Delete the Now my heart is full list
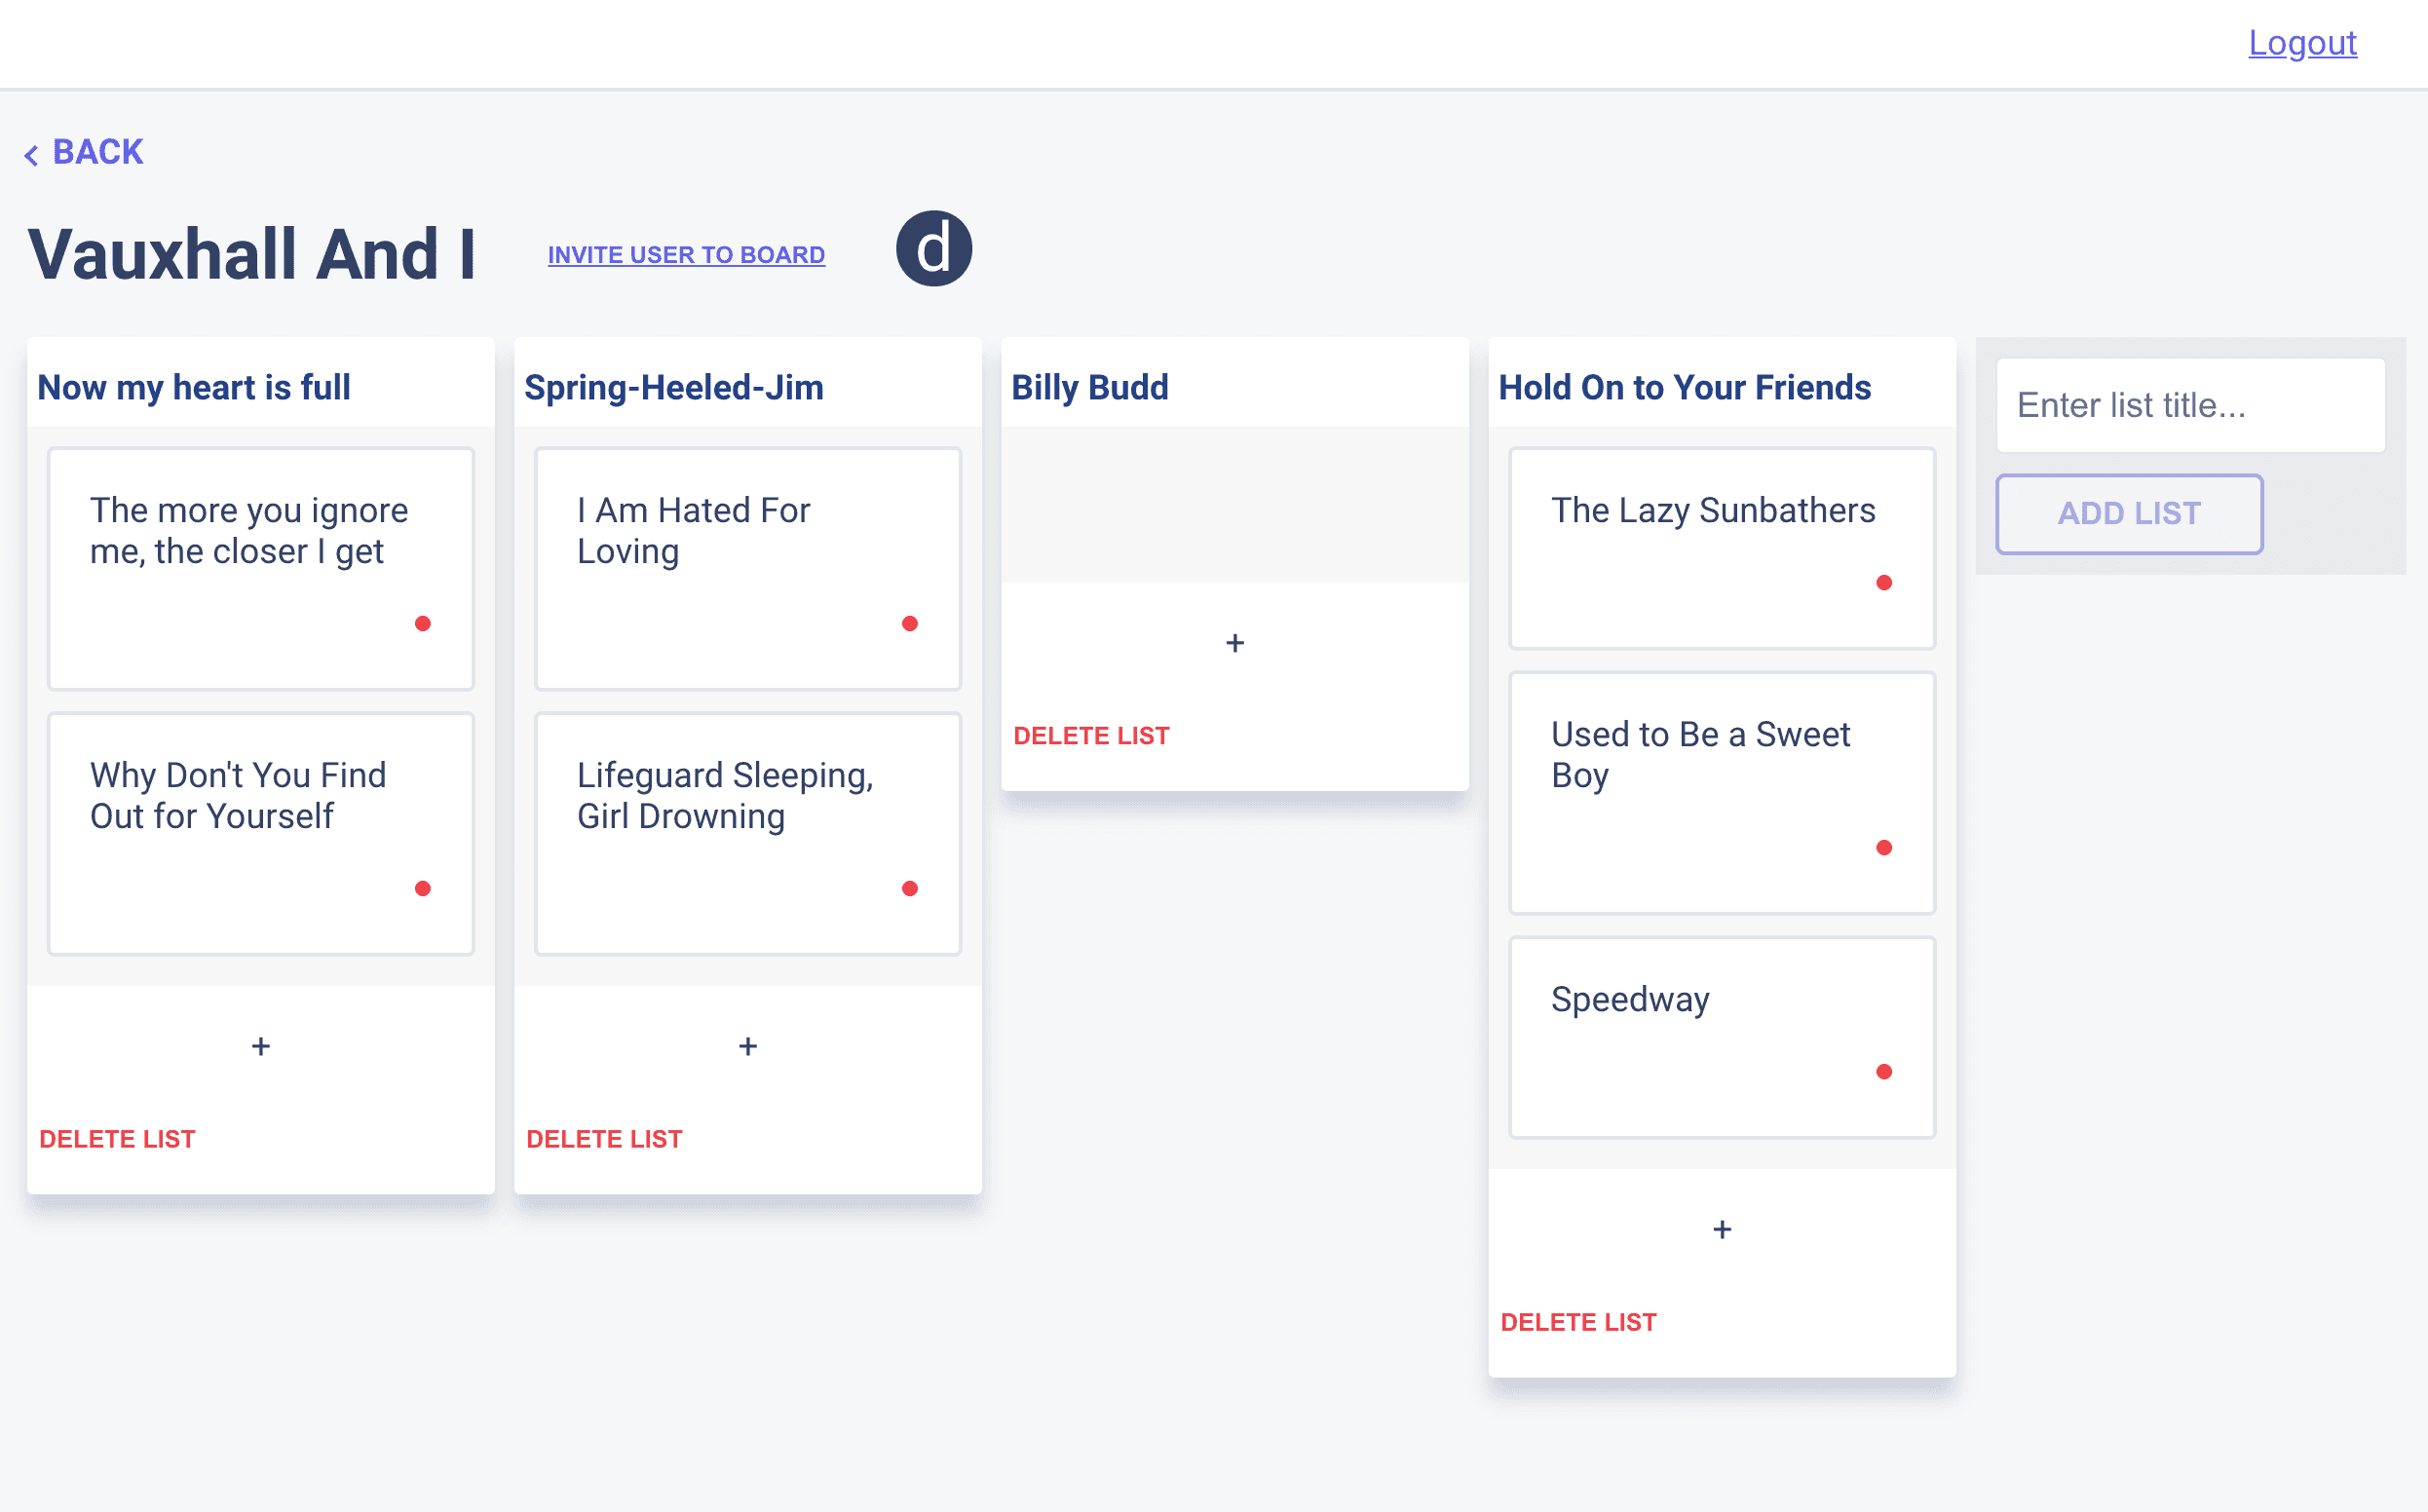The width and height of the screenshot is (2428, 1512). click(x=117, y=1139)
